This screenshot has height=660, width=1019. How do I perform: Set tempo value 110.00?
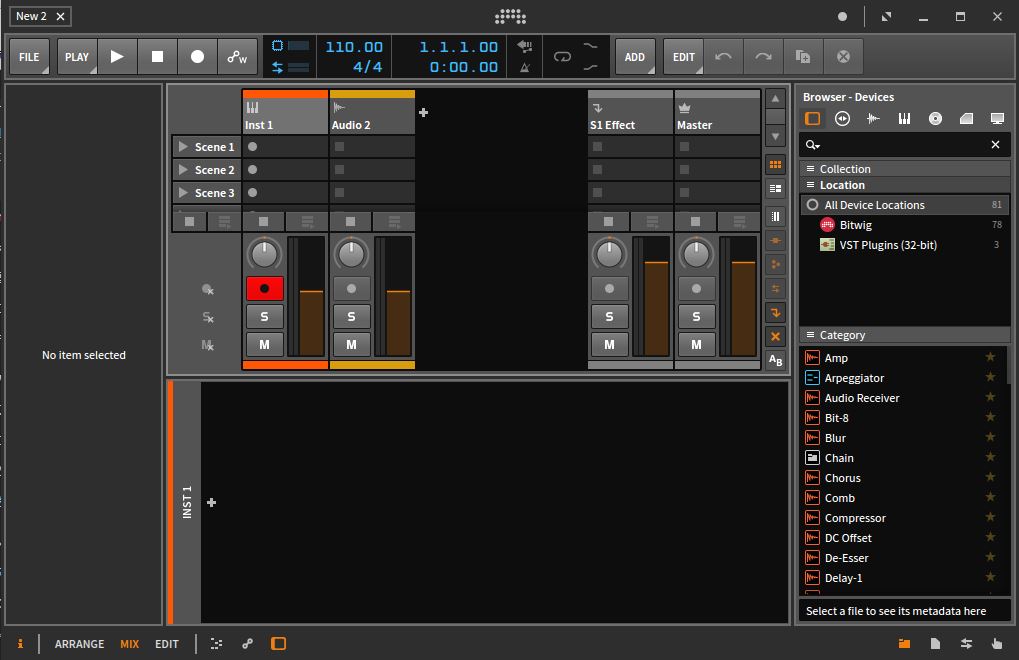tap(354, 47)
